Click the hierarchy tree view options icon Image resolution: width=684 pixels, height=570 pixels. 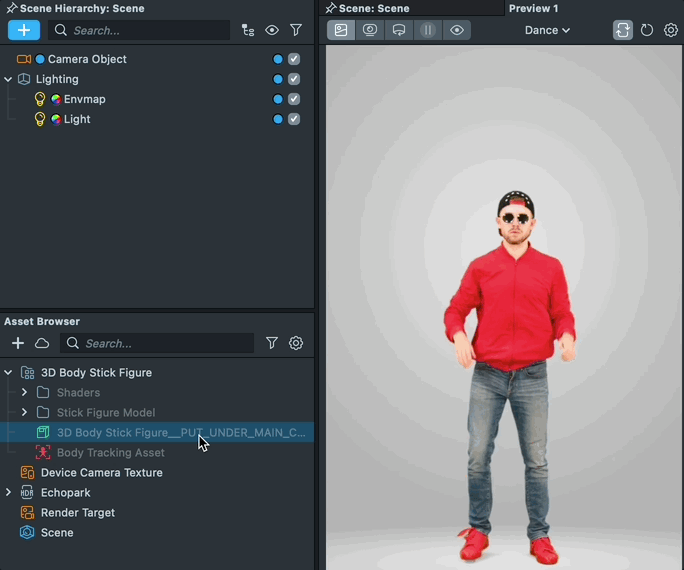pos(248,30)
